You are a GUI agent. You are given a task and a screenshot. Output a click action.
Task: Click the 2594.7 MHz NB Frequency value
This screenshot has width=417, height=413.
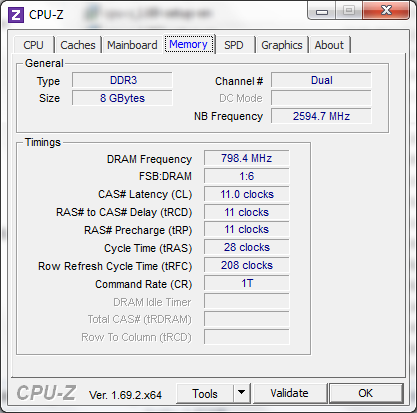pos(321,116)
